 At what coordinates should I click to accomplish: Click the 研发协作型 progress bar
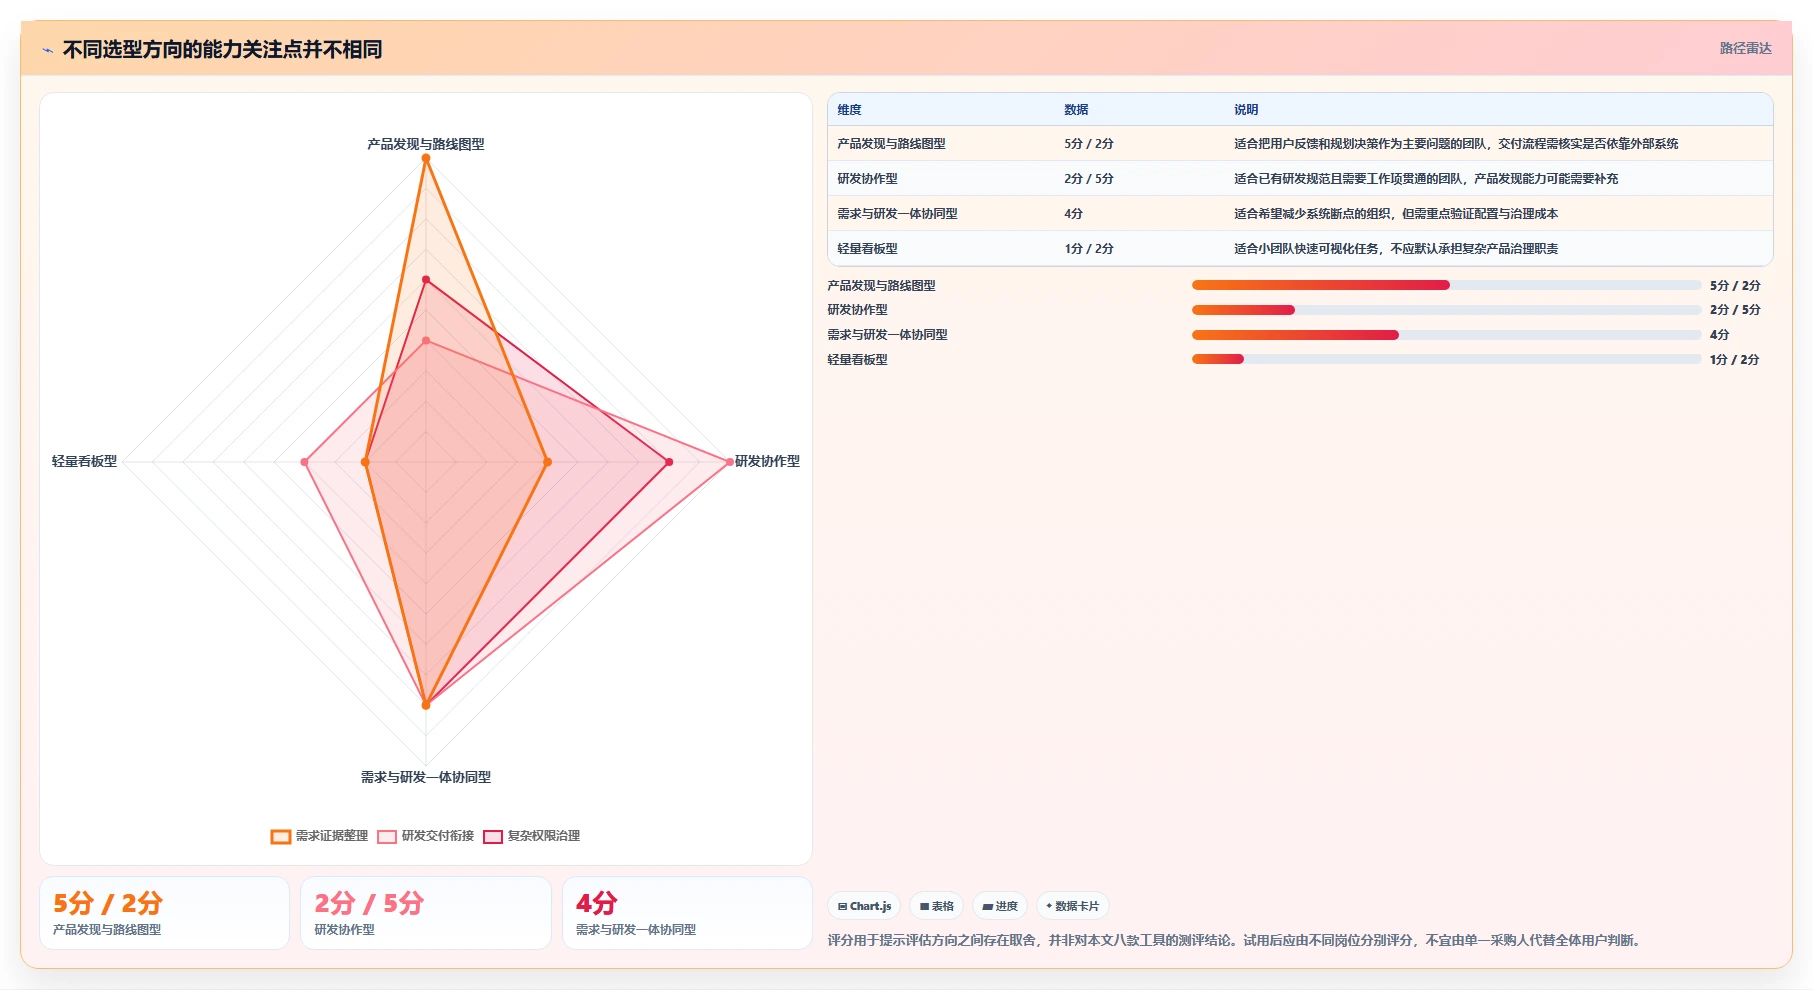[x=1446, y=310]
